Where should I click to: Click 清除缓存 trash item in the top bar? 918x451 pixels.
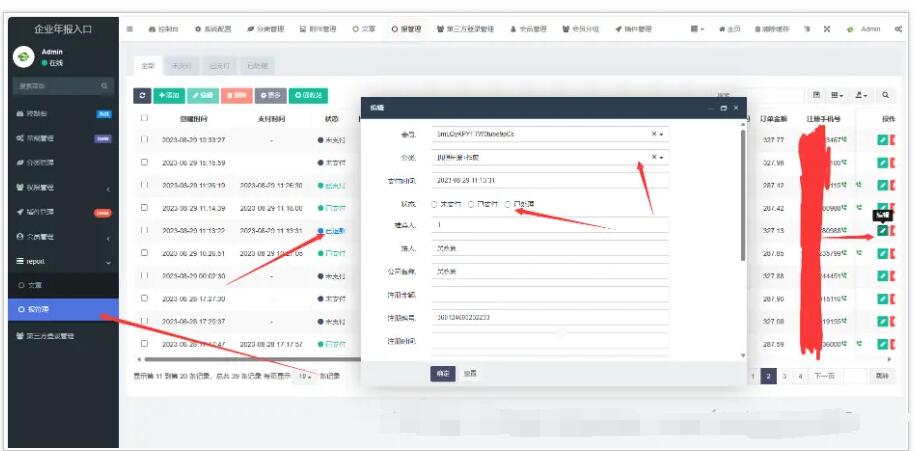pos(772,29)
